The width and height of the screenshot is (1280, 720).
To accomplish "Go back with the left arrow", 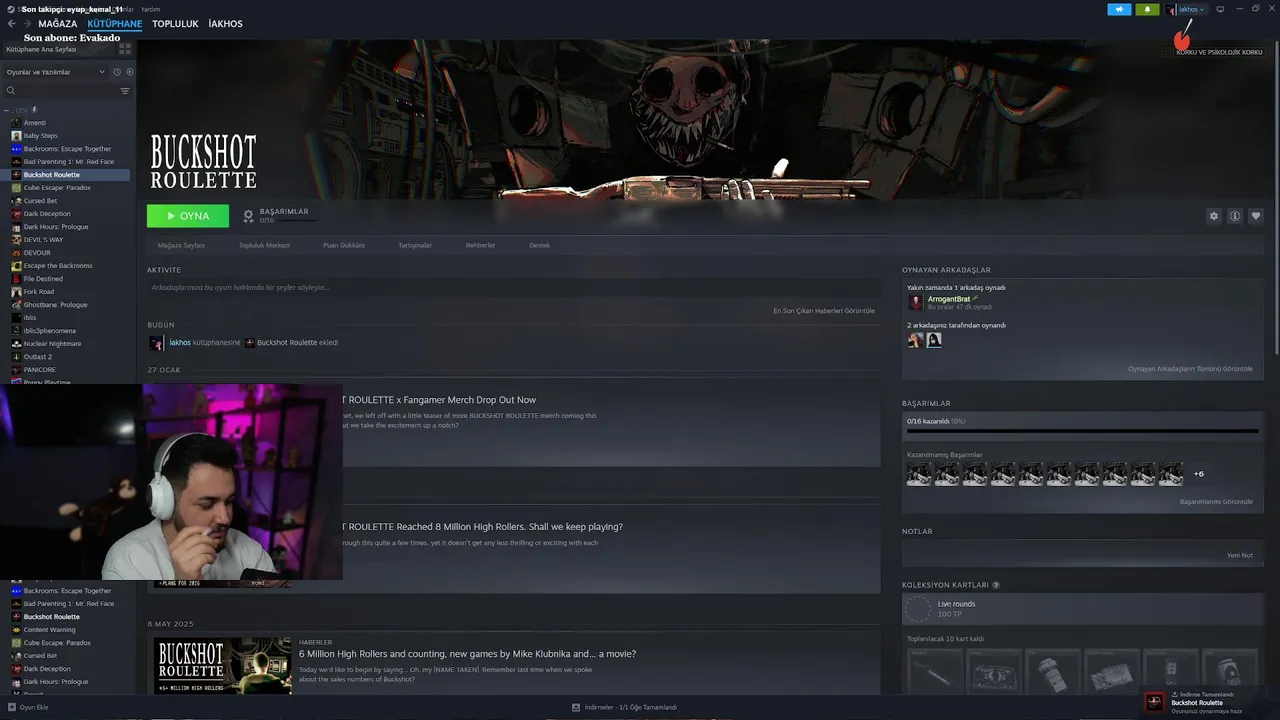I will (11, 24).
